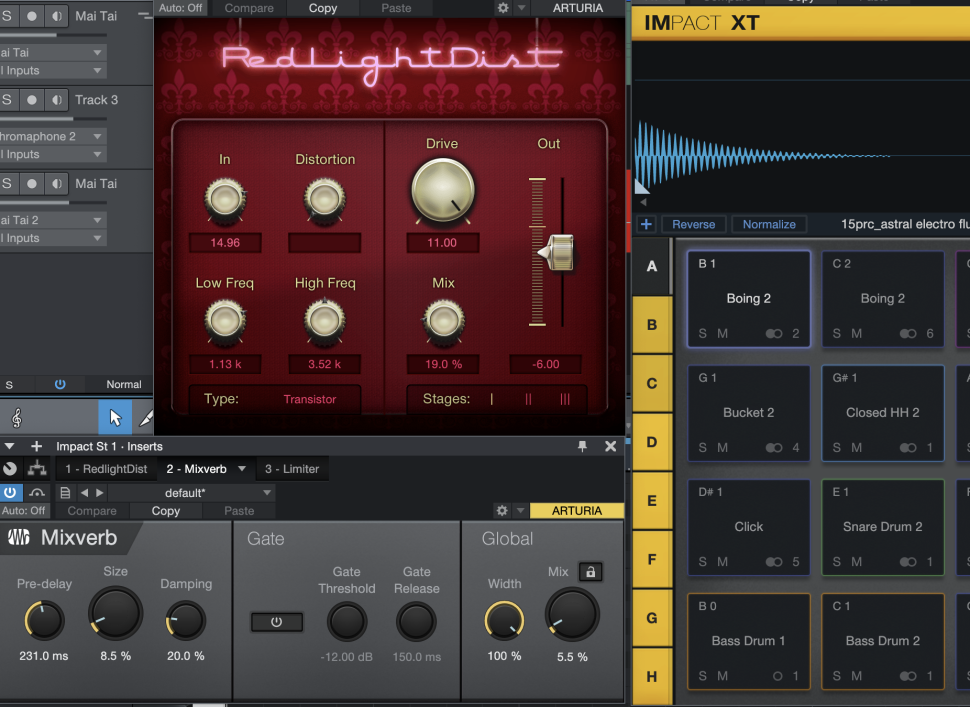Toggle the Mixverb Mix lock
This screenshot has height=707, width=970.
(x=590, y=572)
